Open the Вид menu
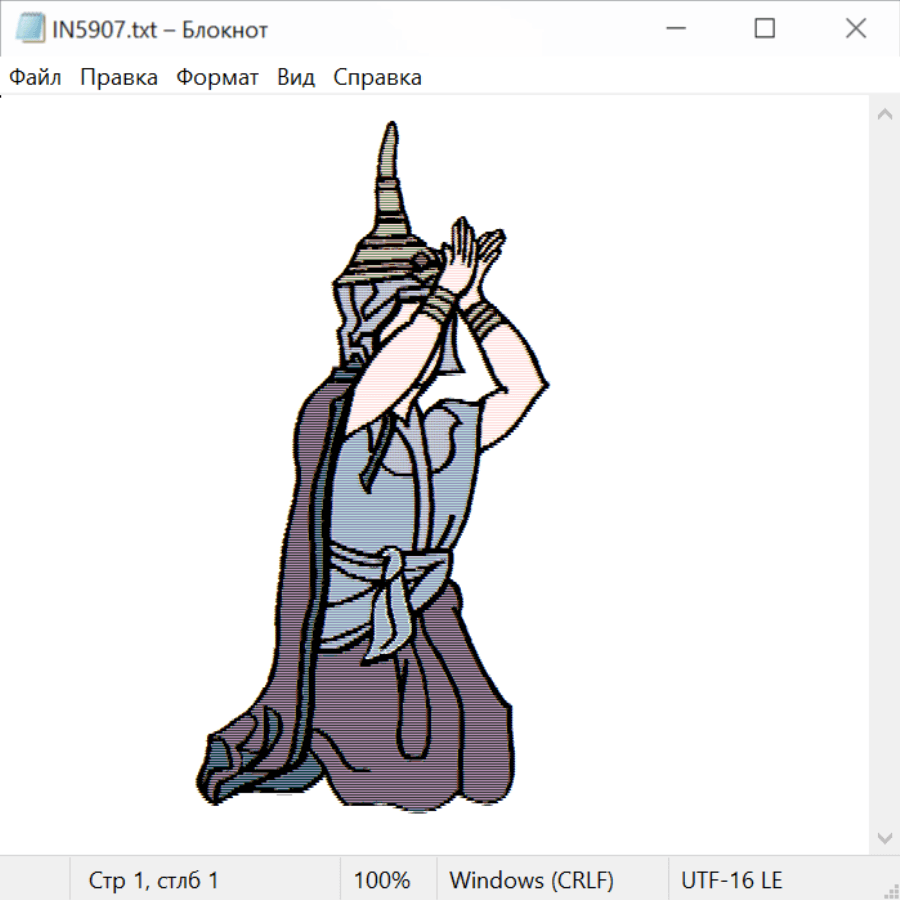The height and width of the screenshot is (900, 900). click(295, 78)
